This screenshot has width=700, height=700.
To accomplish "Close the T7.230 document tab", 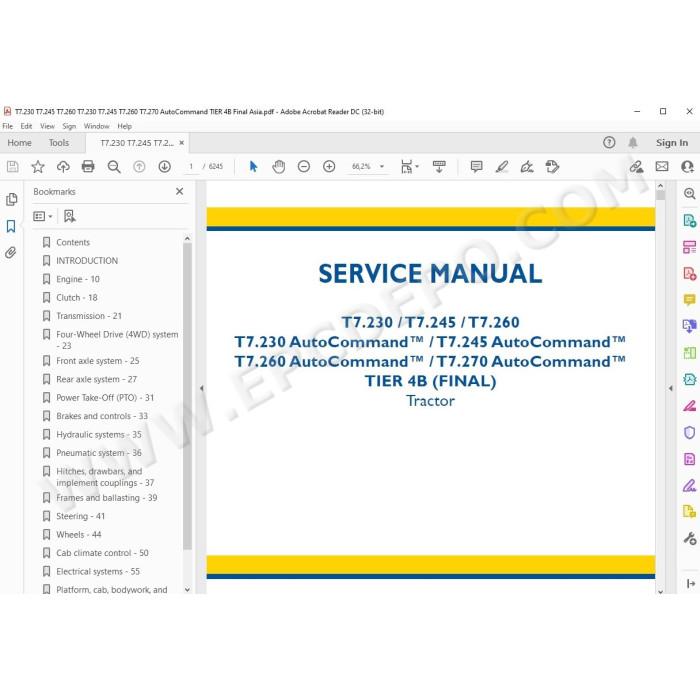I will click(x=181, y=143).
